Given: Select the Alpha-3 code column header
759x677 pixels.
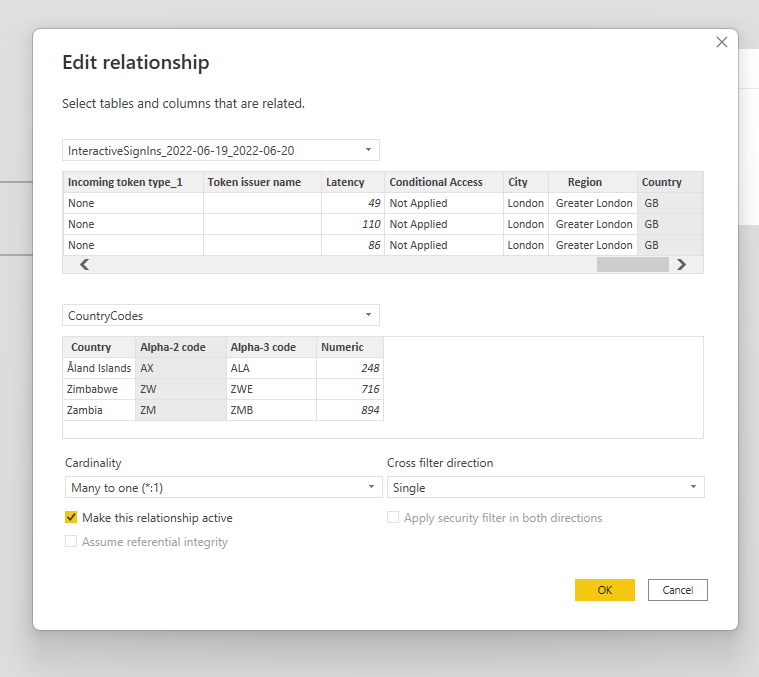Looking at the screenshot, I should [x=272, y=347].
